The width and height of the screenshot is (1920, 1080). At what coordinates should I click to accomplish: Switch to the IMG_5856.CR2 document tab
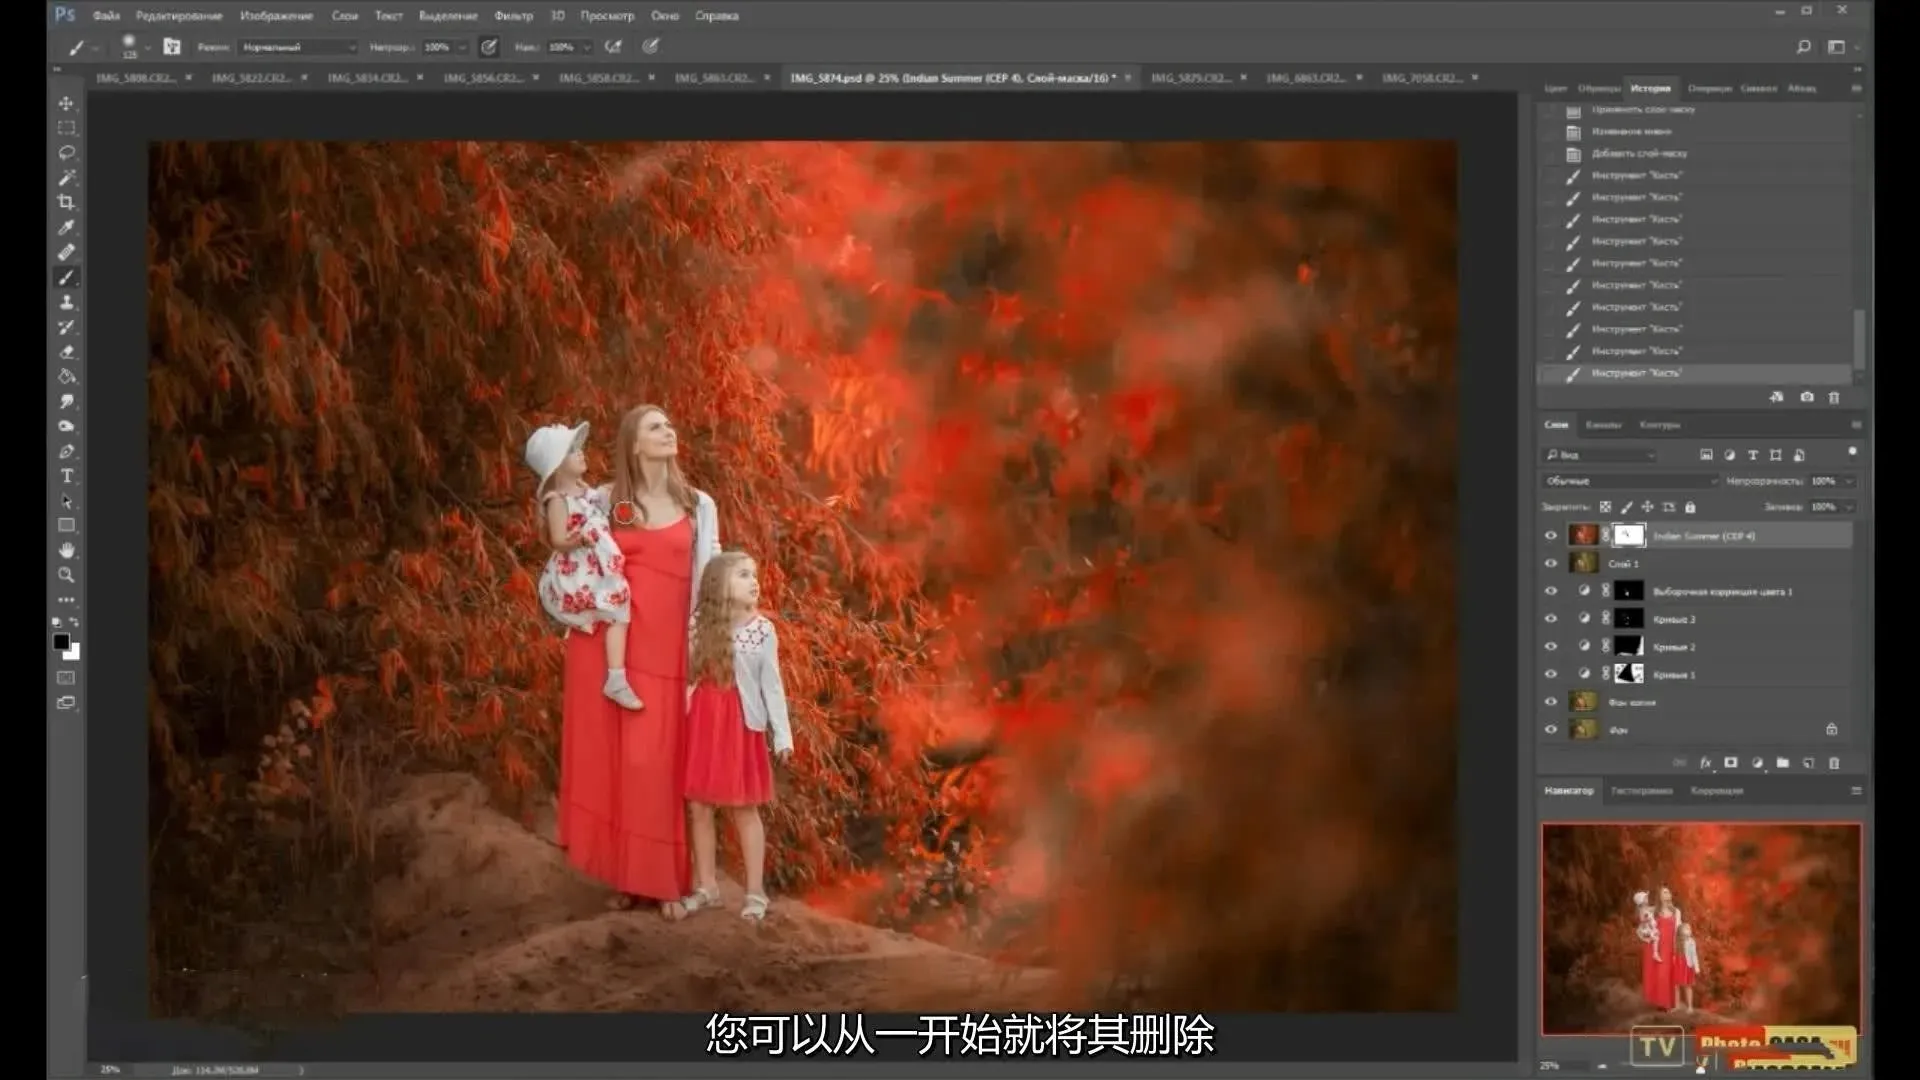click(482, 77)
